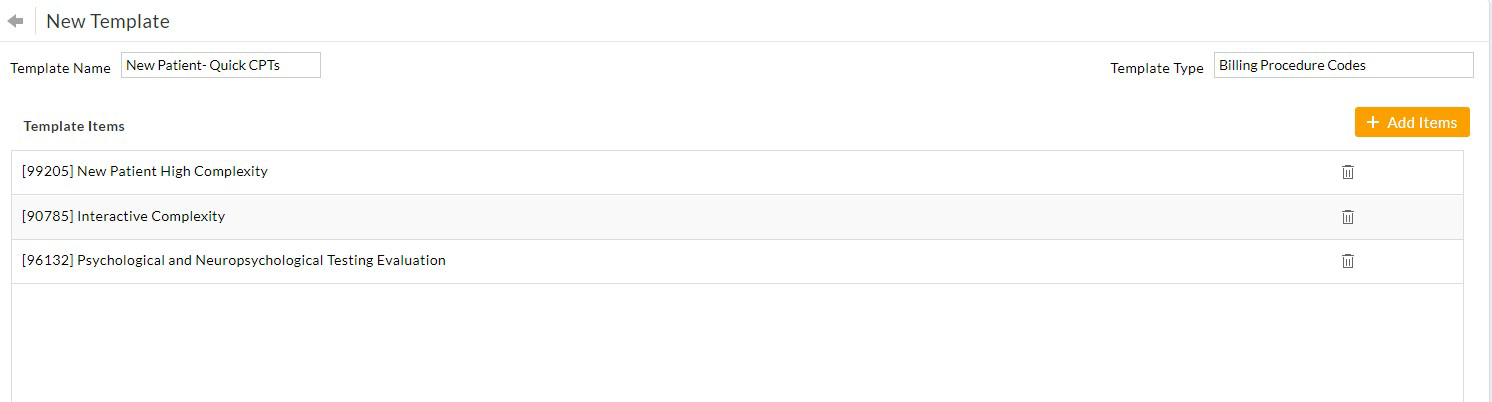Click the [99205] code text

(x=47, y=171)
